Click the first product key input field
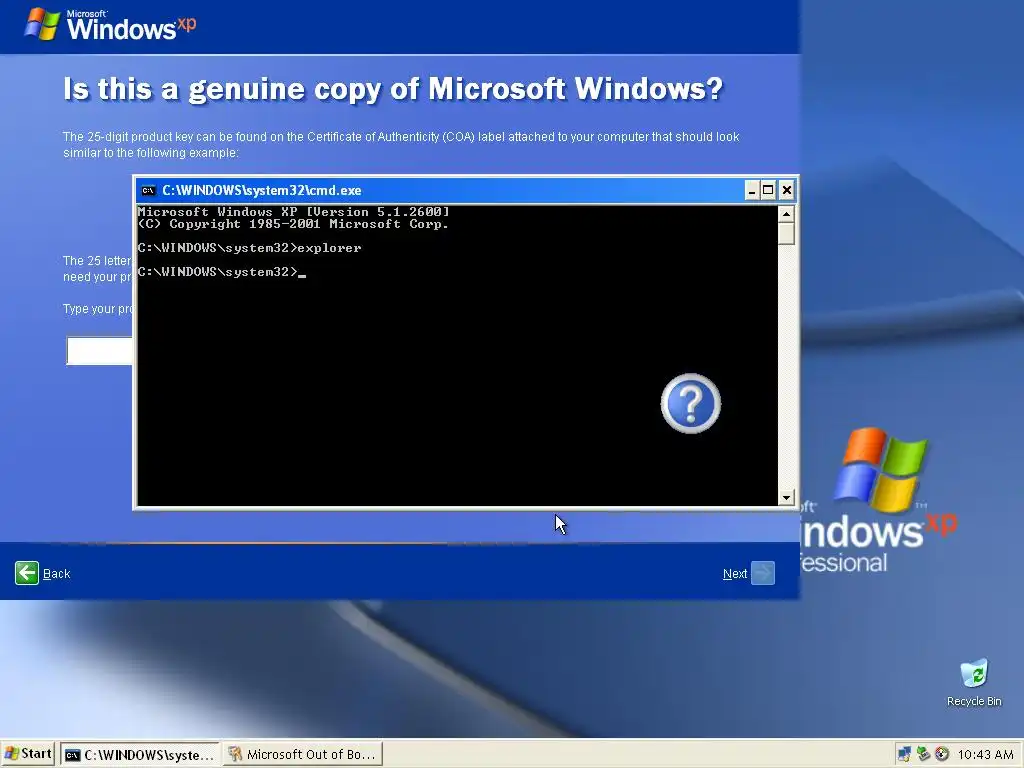The width and height of the screenshot is (1024, 768). coord(99,351)
